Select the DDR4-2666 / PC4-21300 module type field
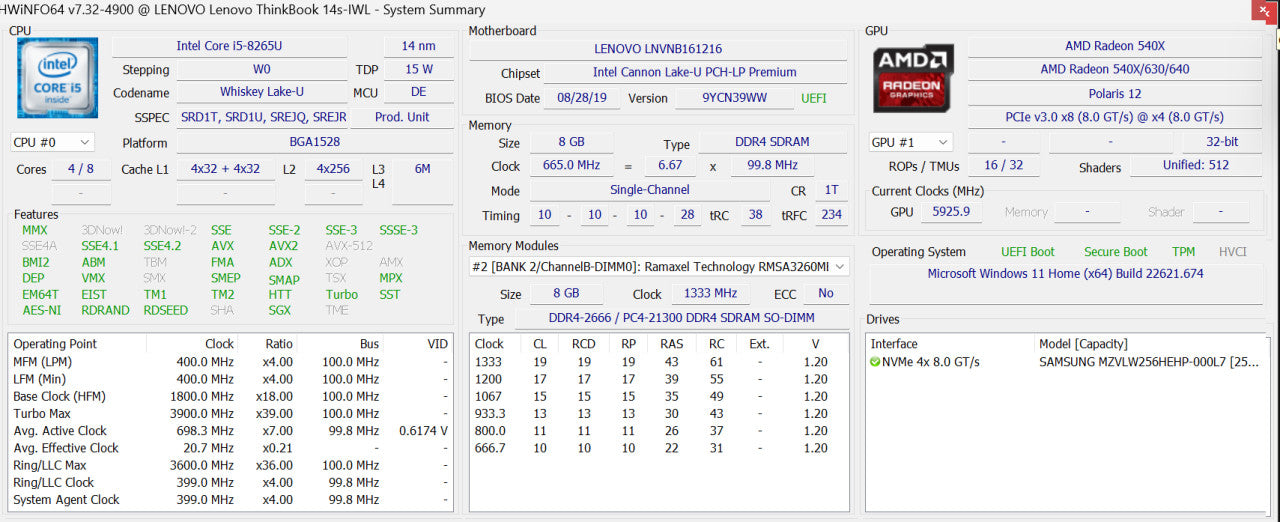 tap(681, 318)
